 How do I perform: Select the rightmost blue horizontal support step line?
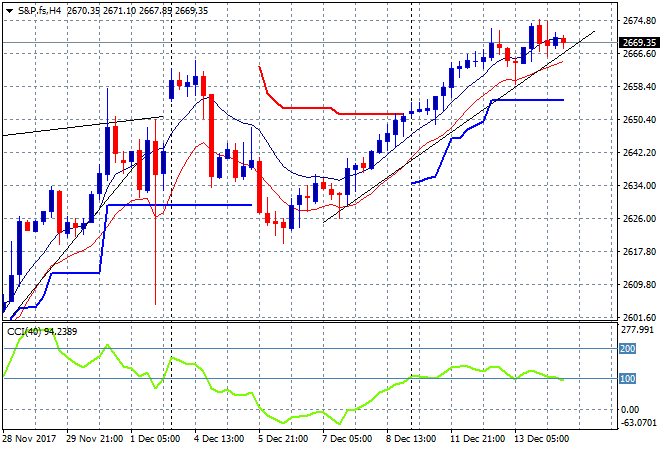pyautogui.click(x=530, y=99)
